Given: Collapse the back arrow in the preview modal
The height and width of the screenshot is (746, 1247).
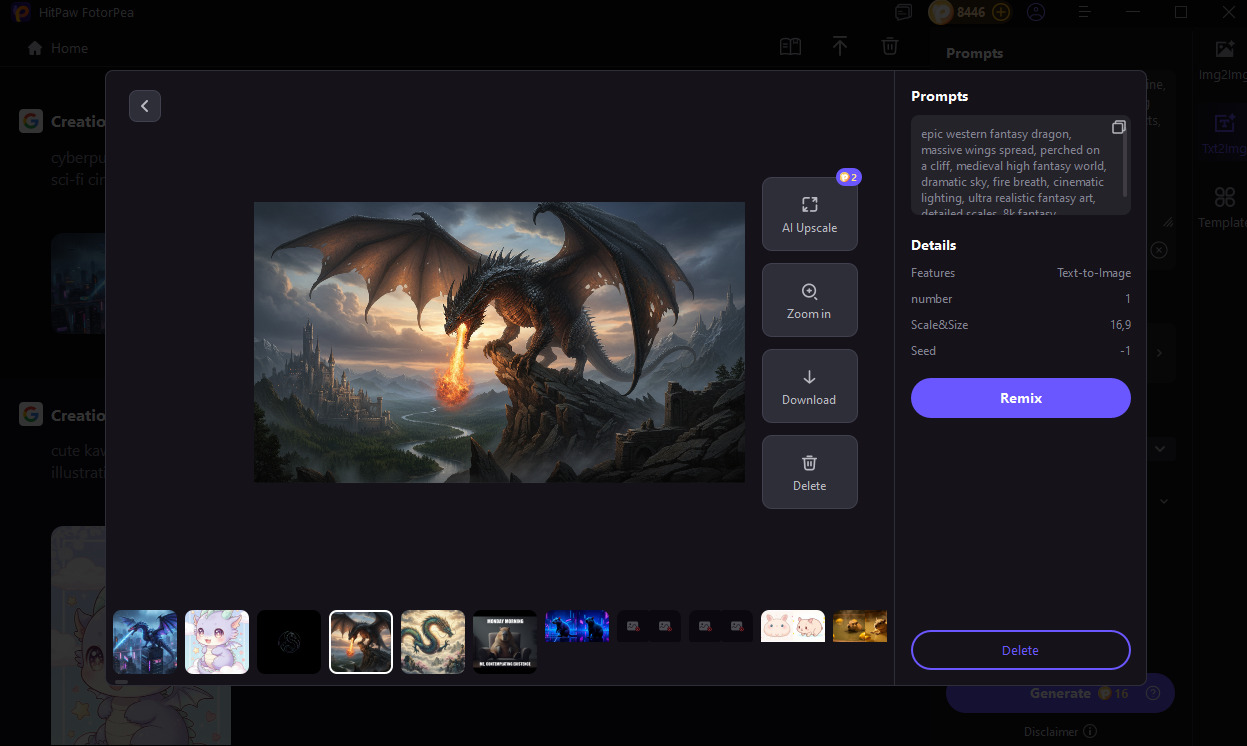Looking at the screenshot, I should point(144,105).
